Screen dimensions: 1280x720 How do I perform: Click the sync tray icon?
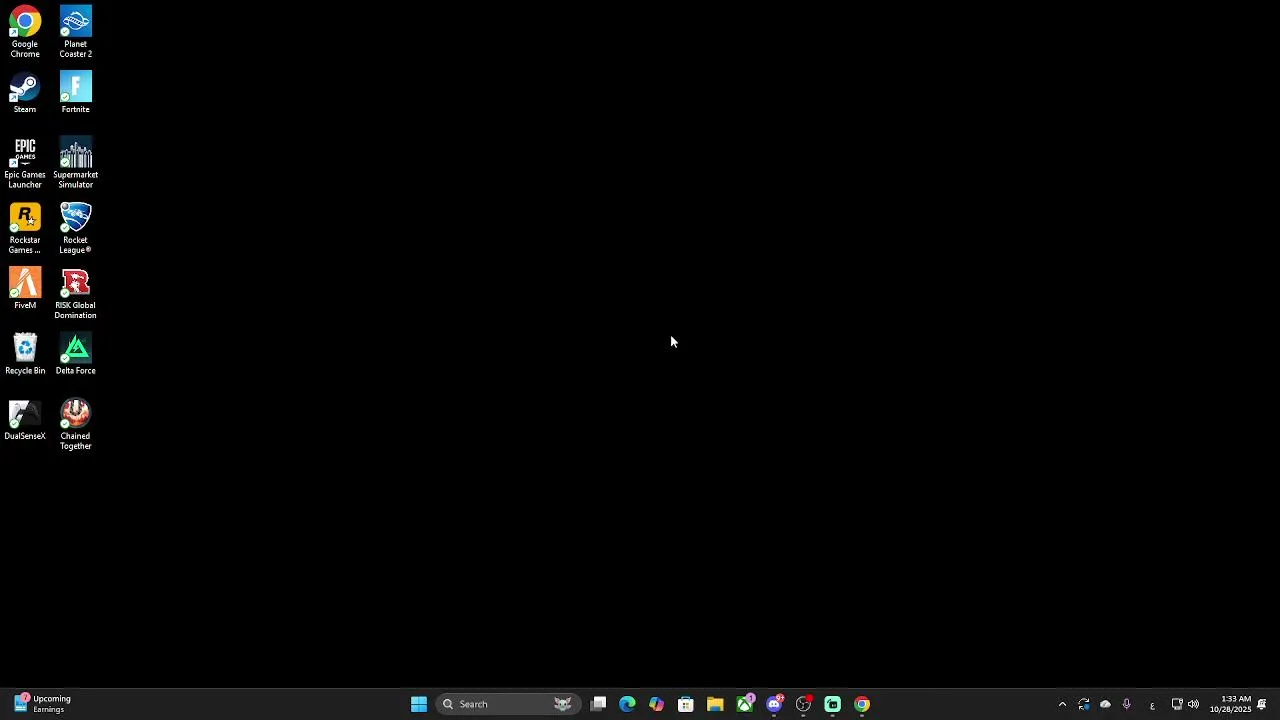coord(1084,704)
